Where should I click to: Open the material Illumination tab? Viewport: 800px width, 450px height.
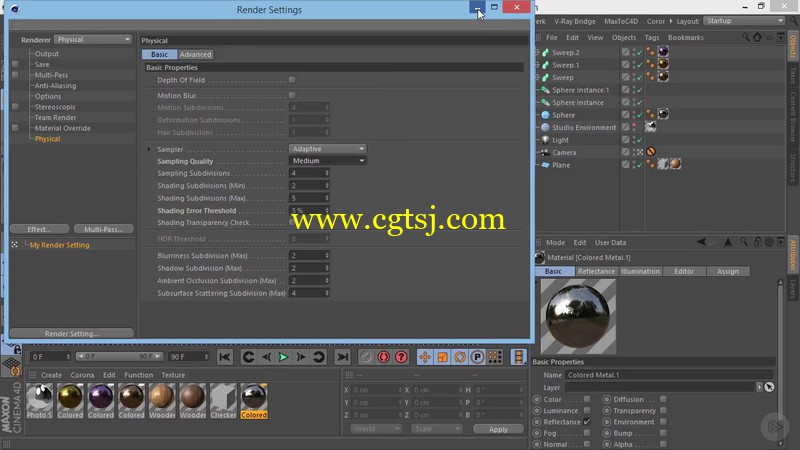(640, 271)
